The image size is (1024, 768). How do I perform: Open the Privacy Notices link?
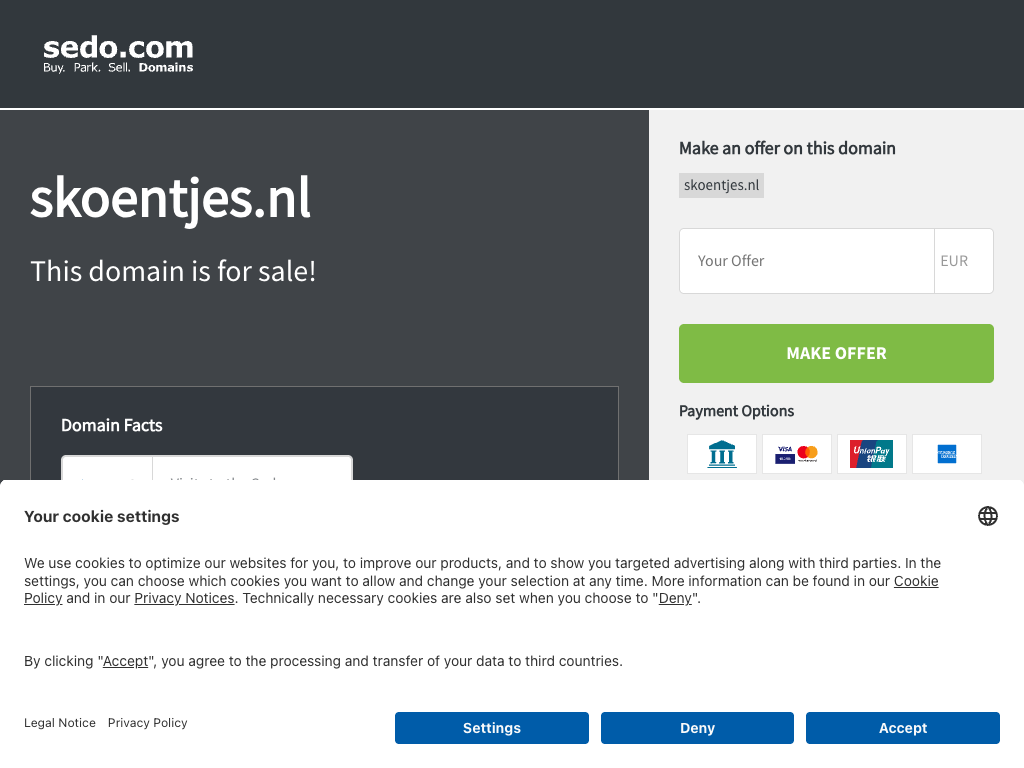pyautogui.click(x=184, y=598)
